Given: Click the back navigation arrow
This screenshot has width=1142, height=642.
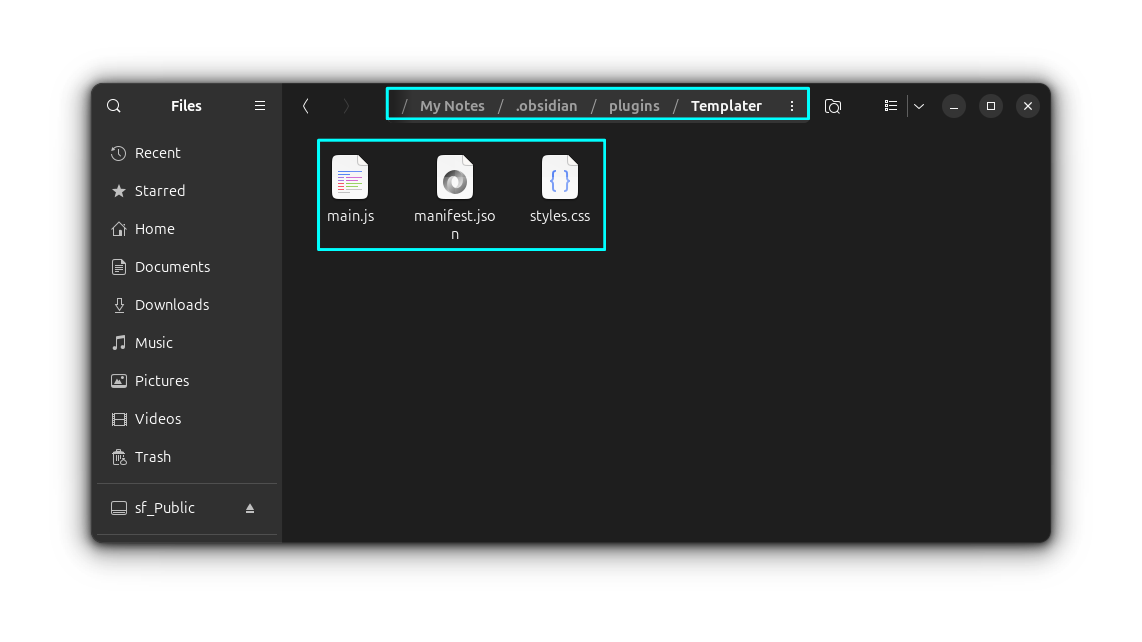Looking at the screenshot, I should point(305,105).
